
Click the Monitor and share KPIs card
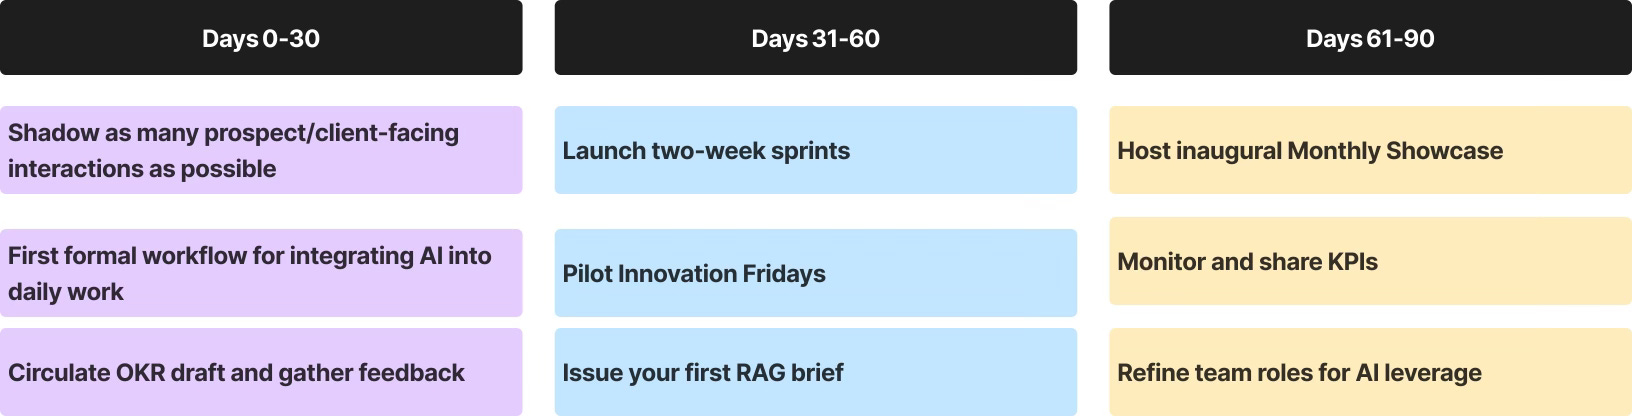1370,261
